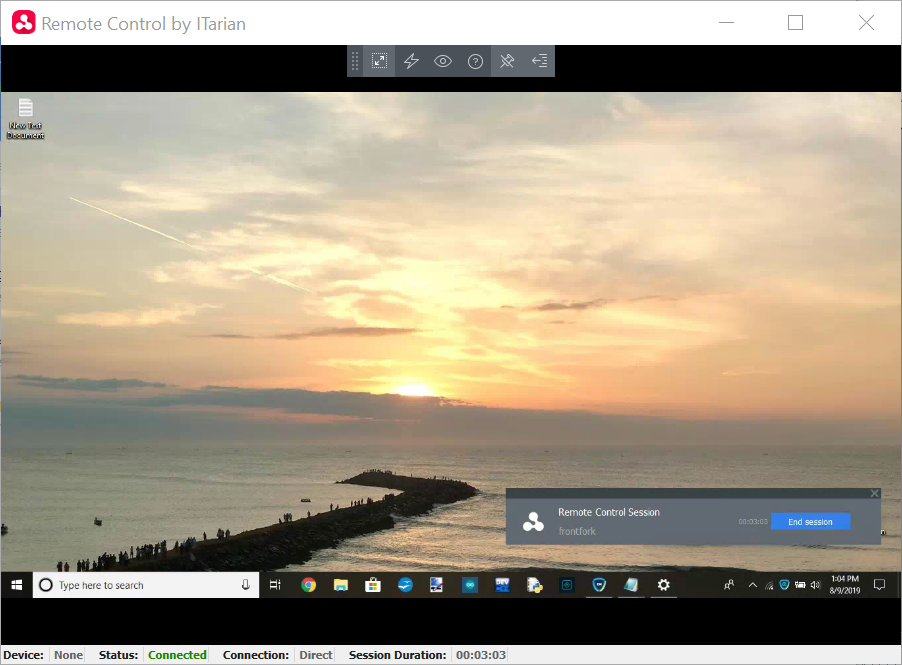
Task: Toggle the unpin toolbar icon
Action: coord(507,61)
